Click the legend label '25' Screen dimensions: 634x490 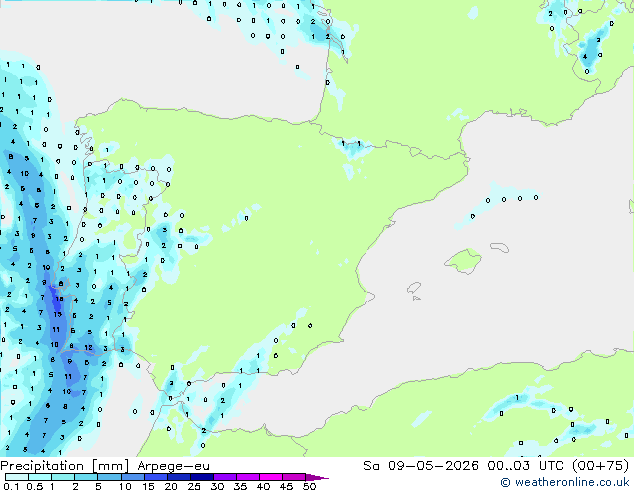coord(194,486)
